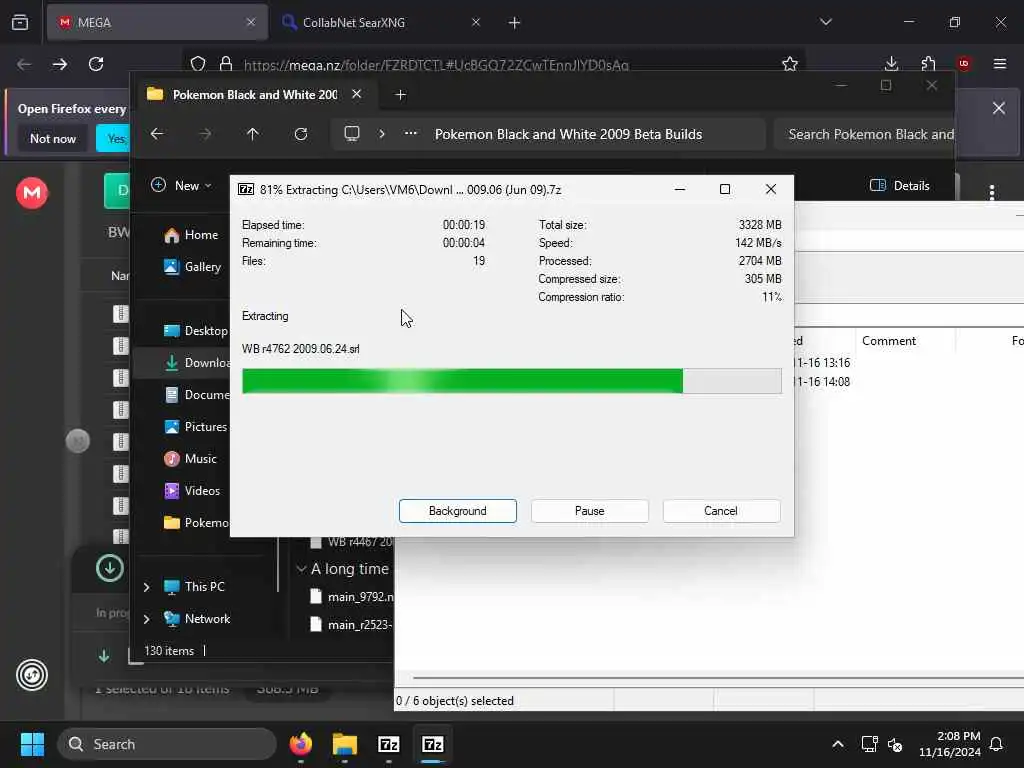This screenshot has width=1024, height=768.
Task: Click Firefox forward arrow
Action: pyautogui.click(x=59, y=64)
